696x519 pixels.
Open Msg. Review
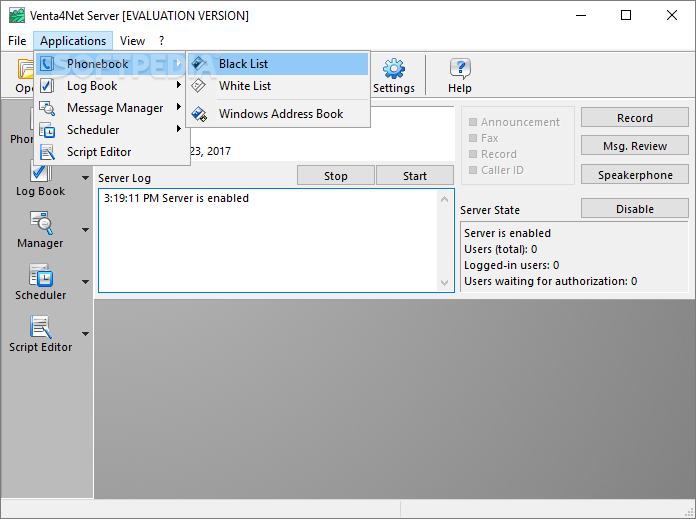click(x=635, y=146)
